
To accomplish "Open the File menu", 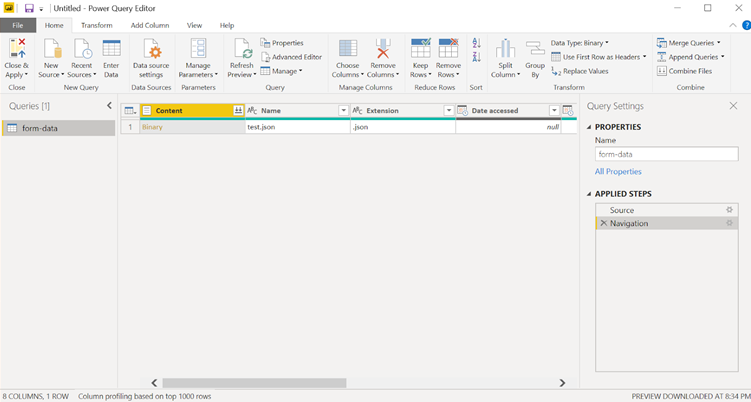I will coord(18,25).
